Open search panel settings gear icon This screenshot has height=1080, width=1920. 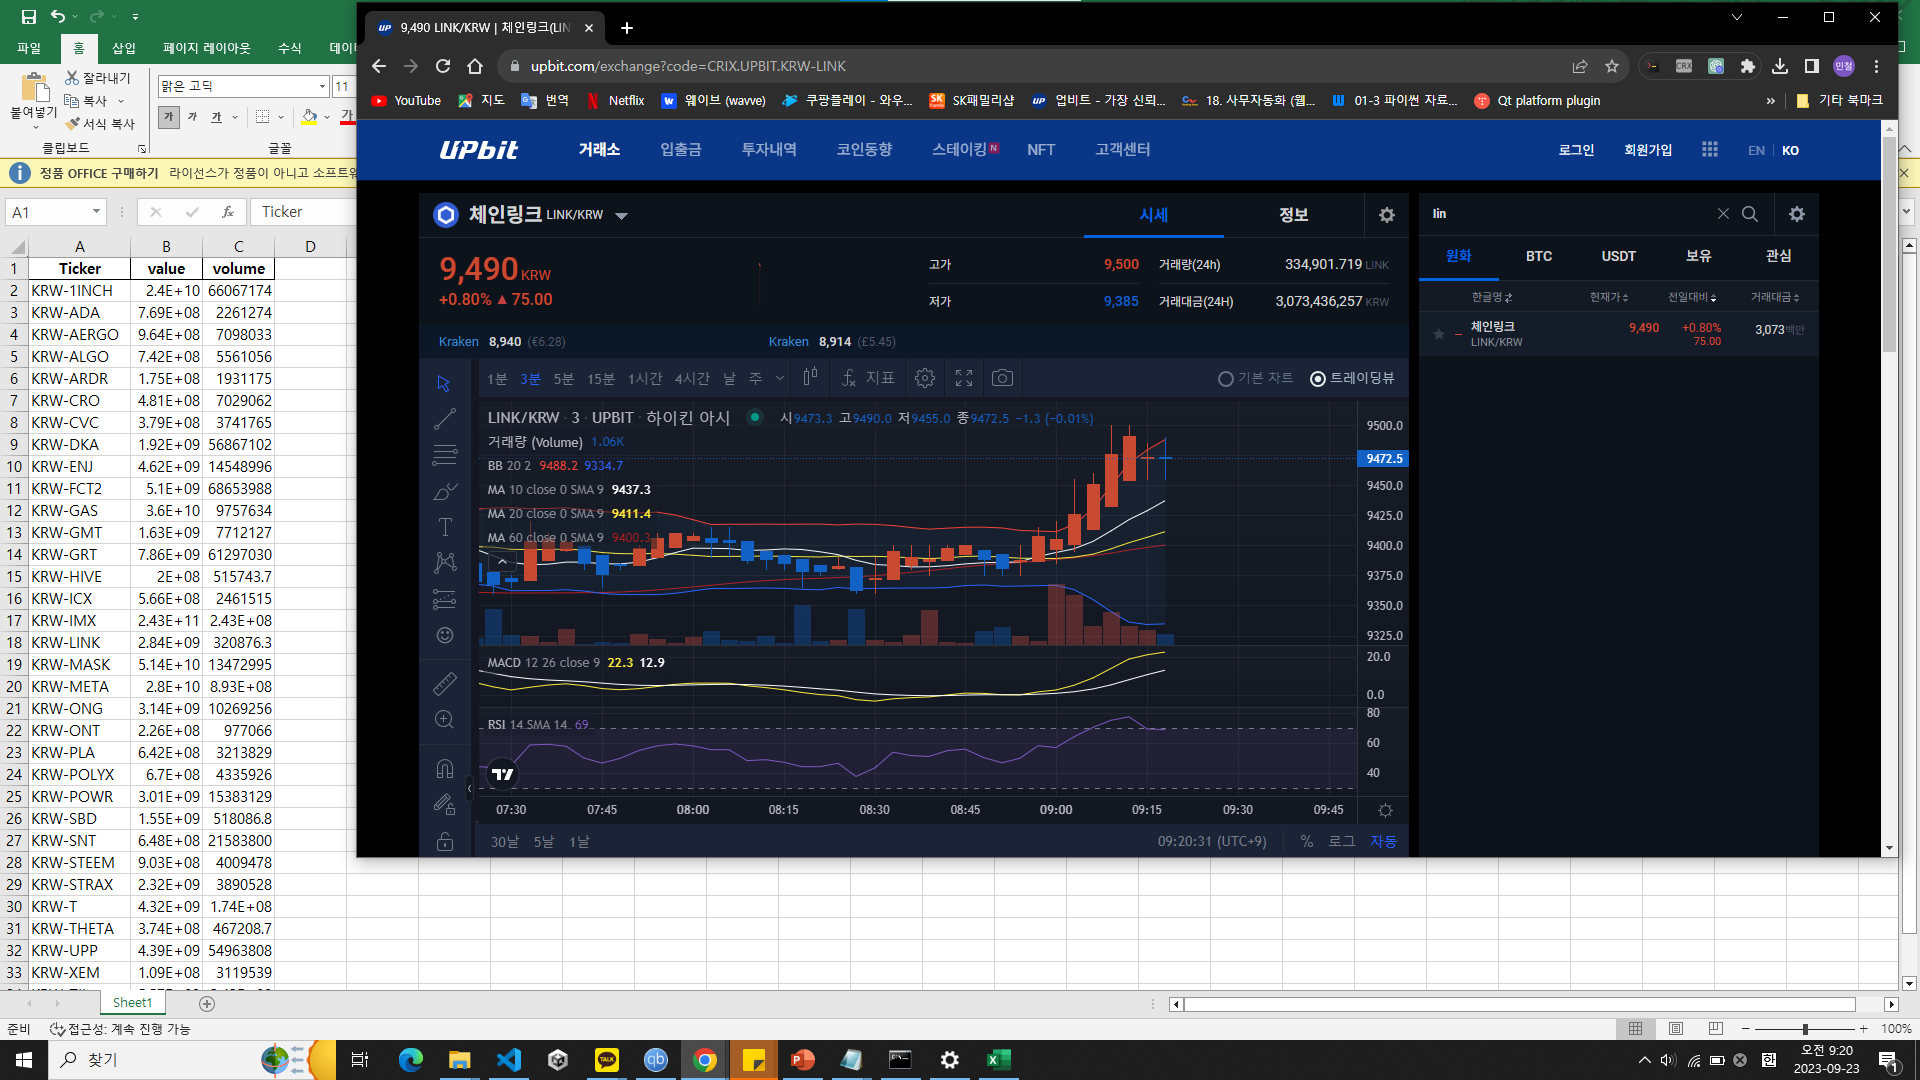(1797, 214)
